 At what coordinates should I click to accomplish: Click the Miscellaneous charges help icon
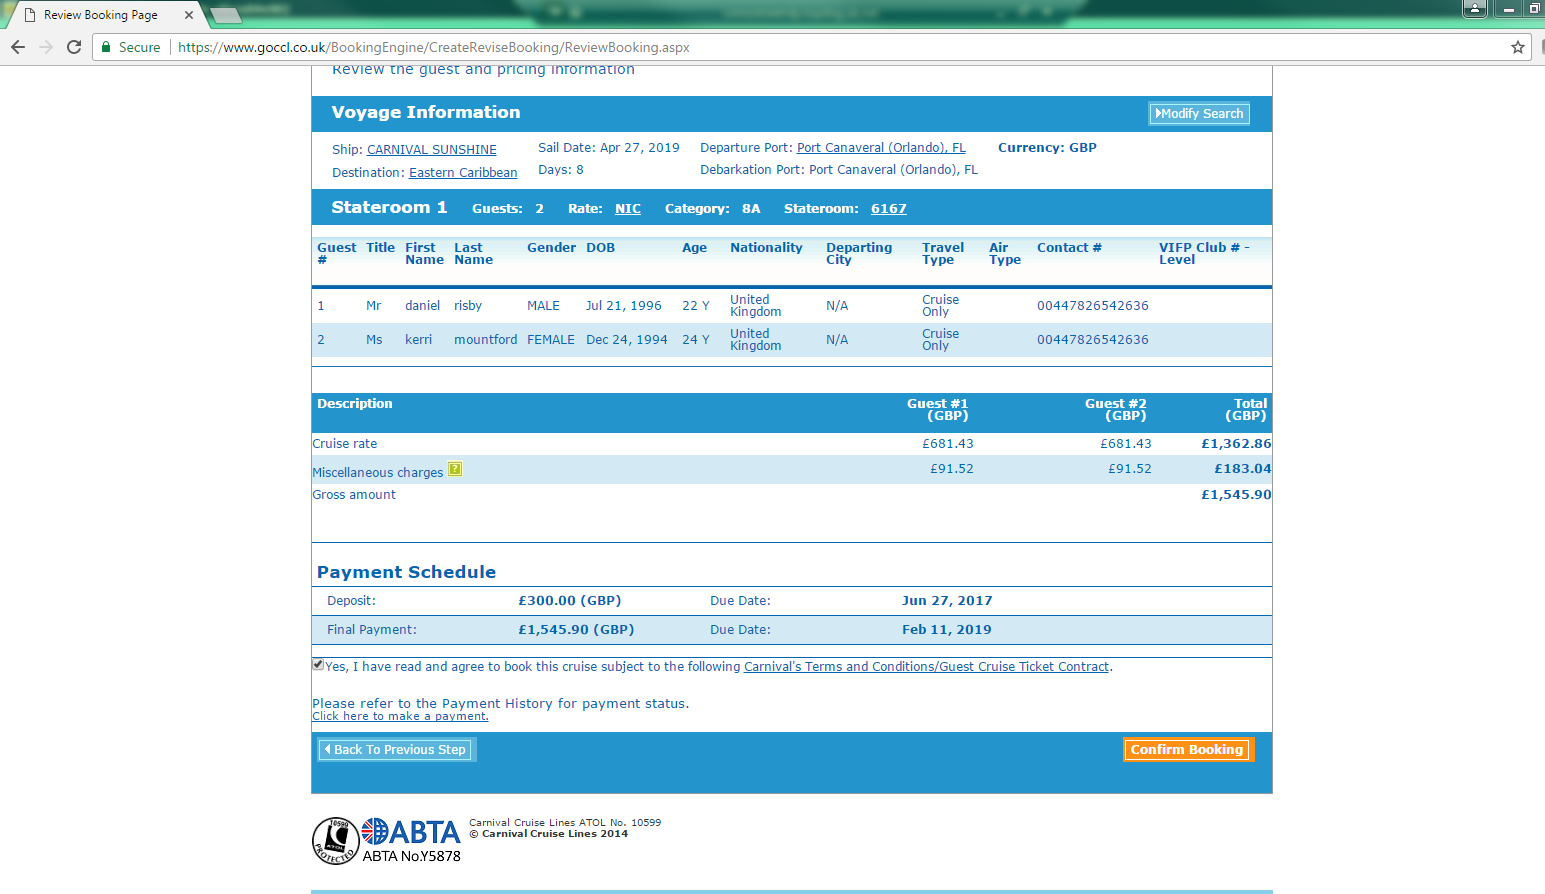point(455,469)
